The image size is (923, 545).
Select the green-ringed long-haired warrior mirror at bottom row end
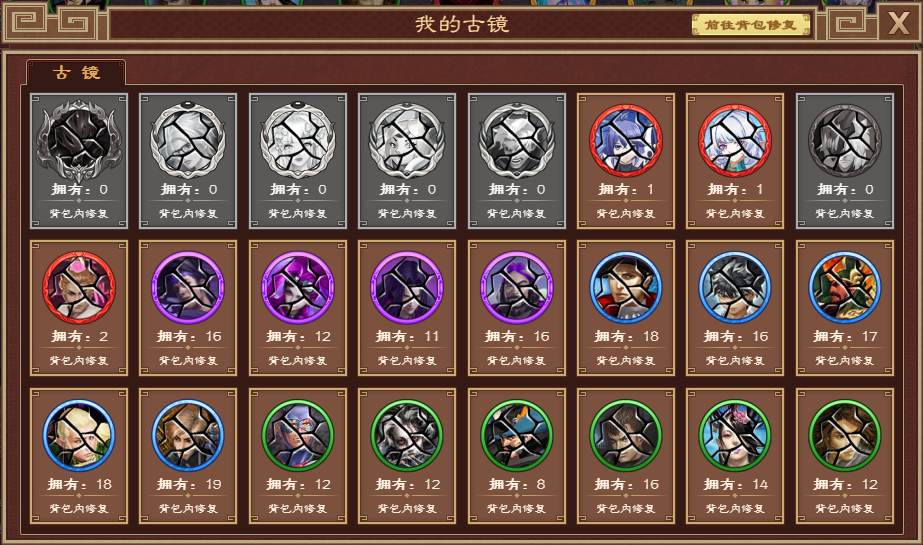(x=845, y=436)
